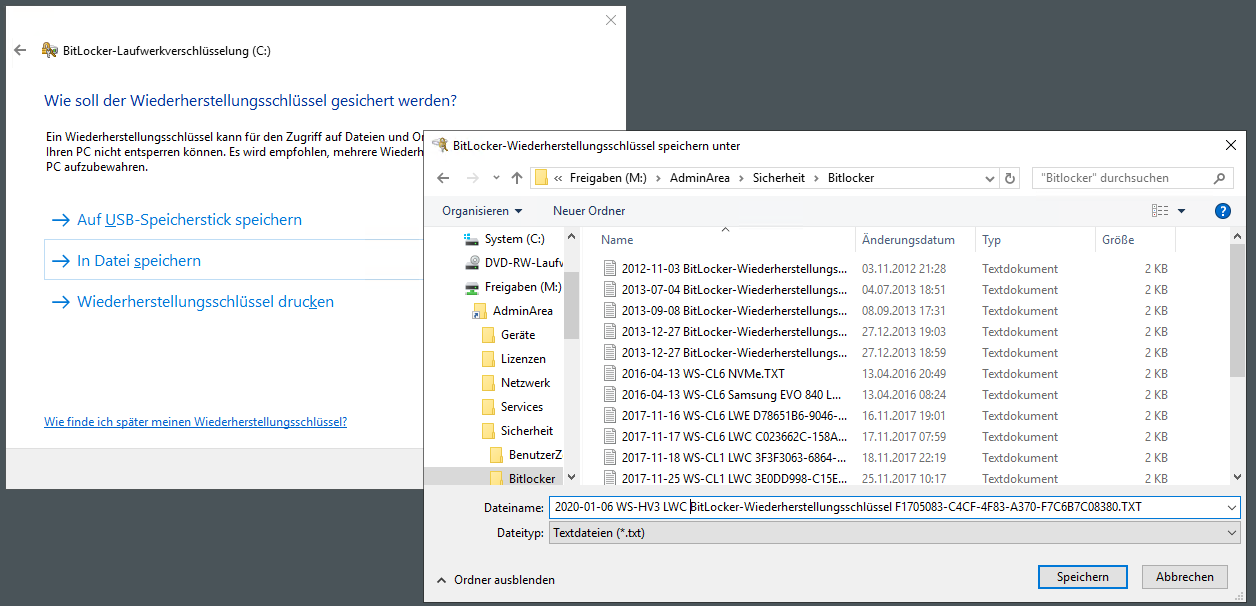Click the BitLocker key icon in the wizard title

(x=49, y=50)
